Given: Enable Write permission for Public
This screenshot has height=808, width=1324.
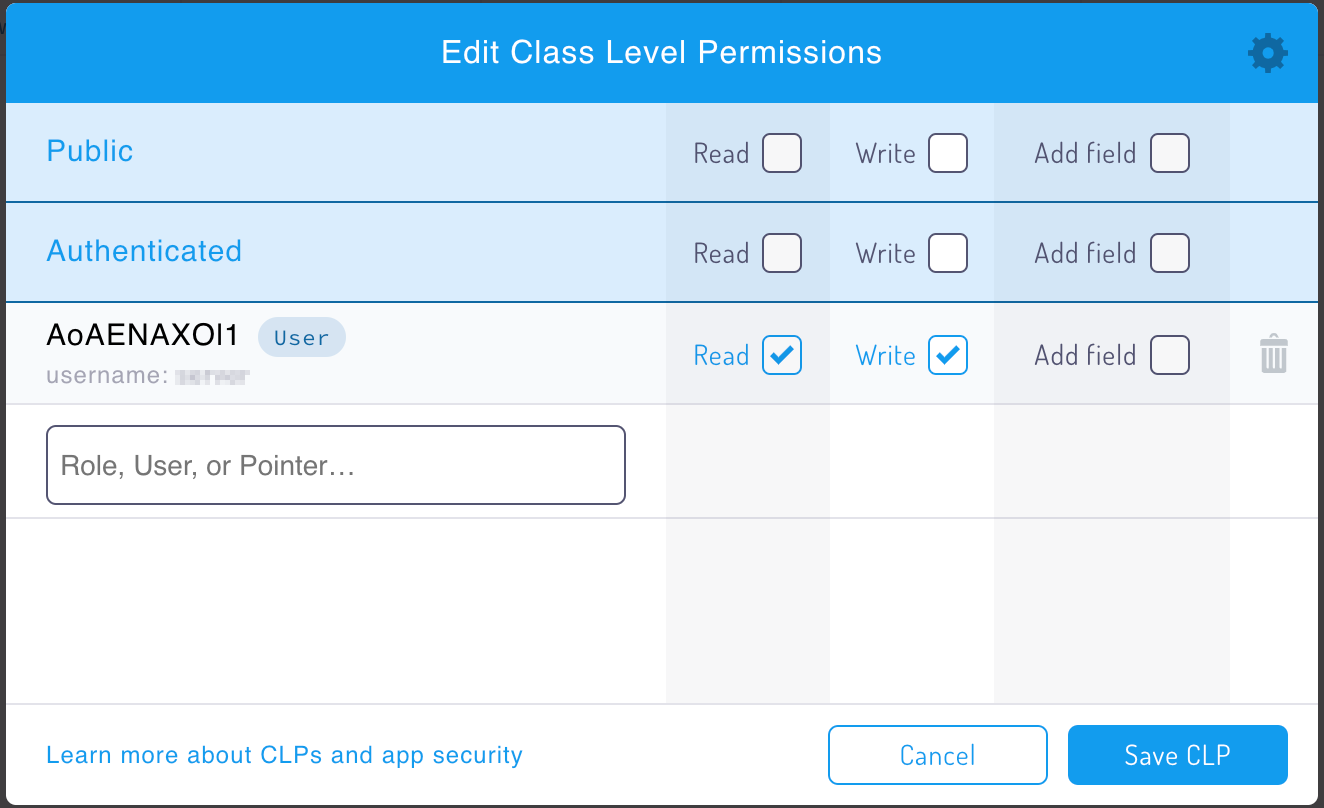Looking at the screenshot, I should pyautogui.click(x=948, y=153).
